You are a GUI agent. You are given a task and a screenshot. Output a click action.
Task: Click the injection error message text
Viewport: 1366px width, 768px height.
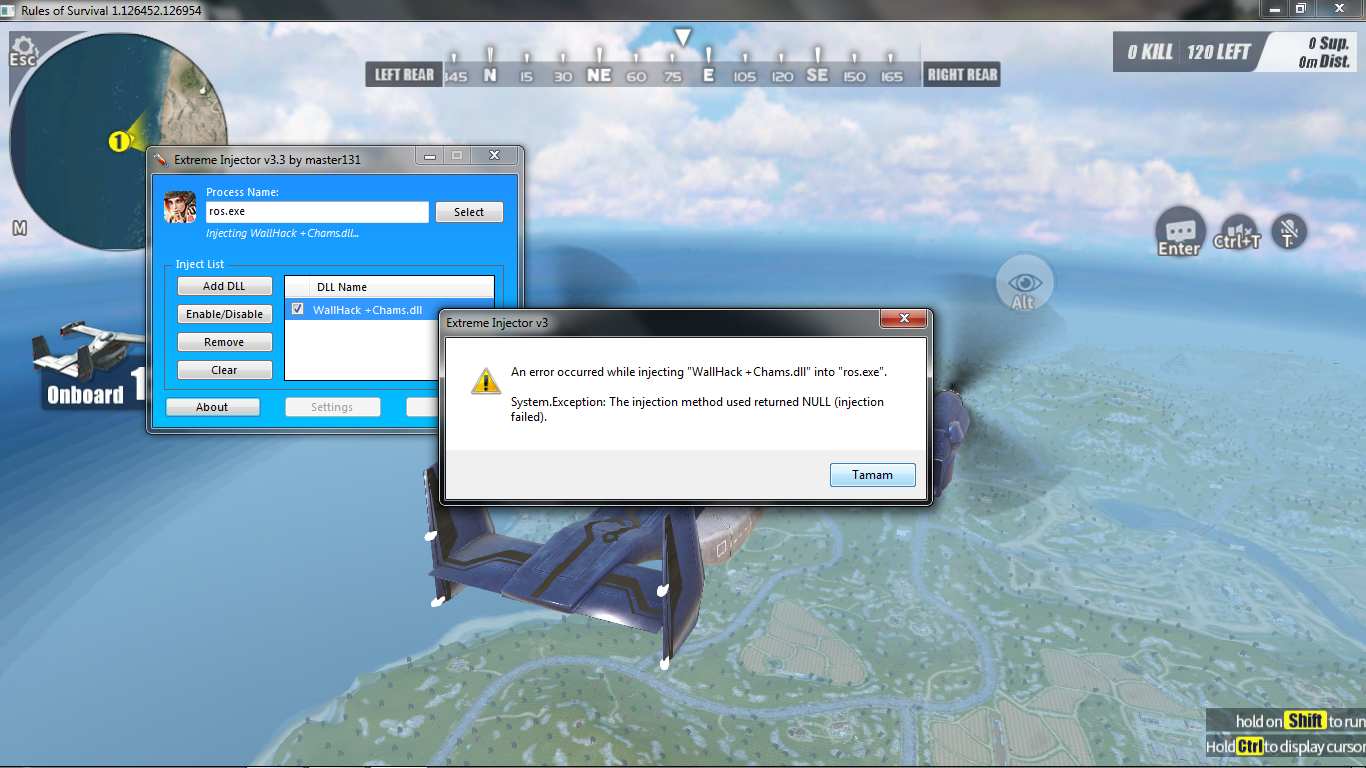(698, 394)
